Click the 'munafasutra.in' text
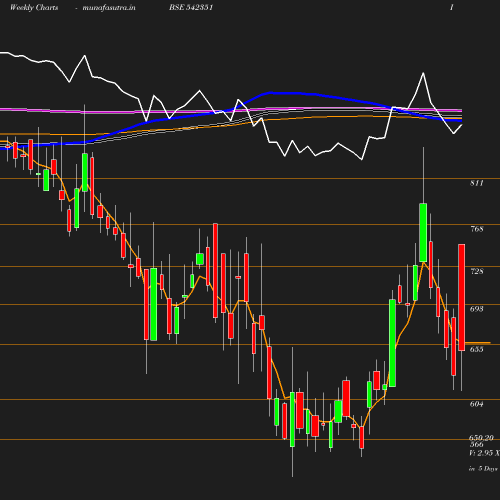 pos(109,8)
